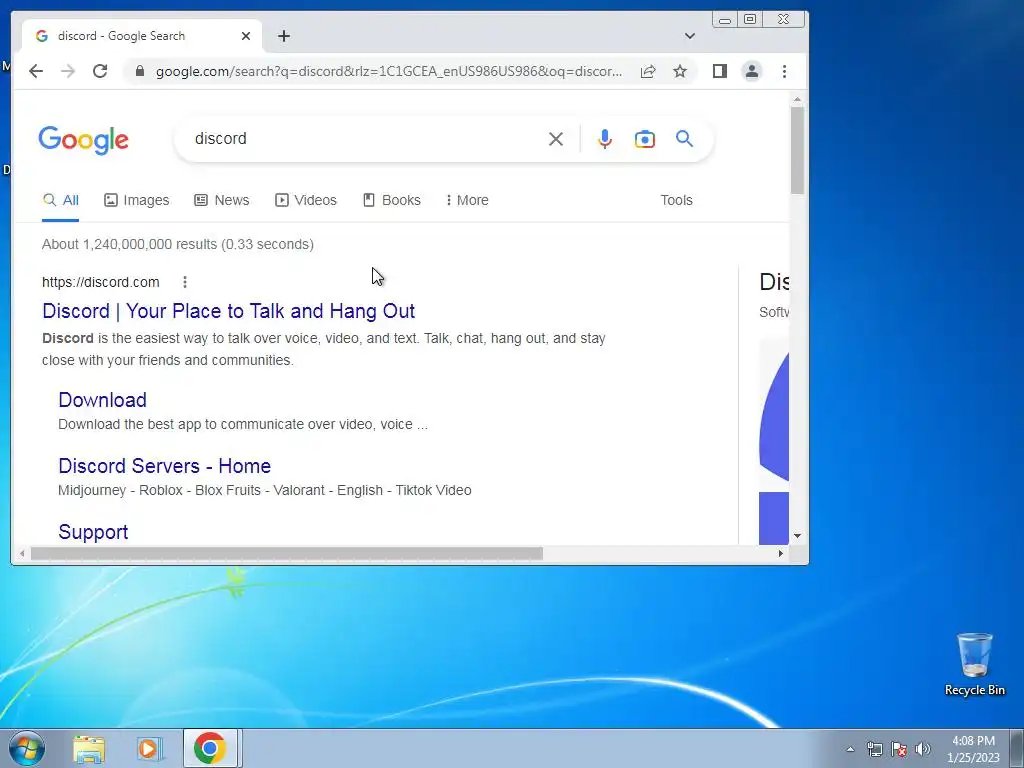Switch to the Books tab
This screenshot has height=768, width=1024.
pos(392,200)
